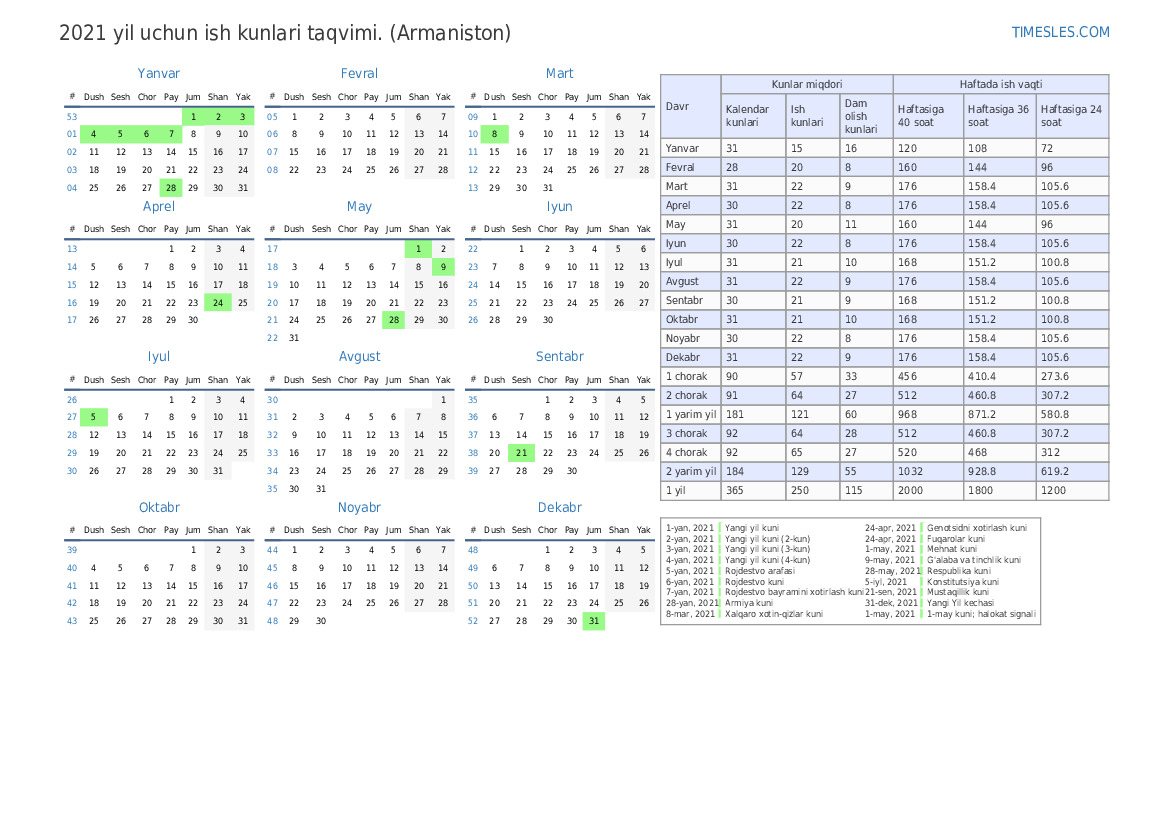The height and width of the screenshot is (827, 1169).
Task: Click week number 52 in Dekabr
Action: click(473, 621)
